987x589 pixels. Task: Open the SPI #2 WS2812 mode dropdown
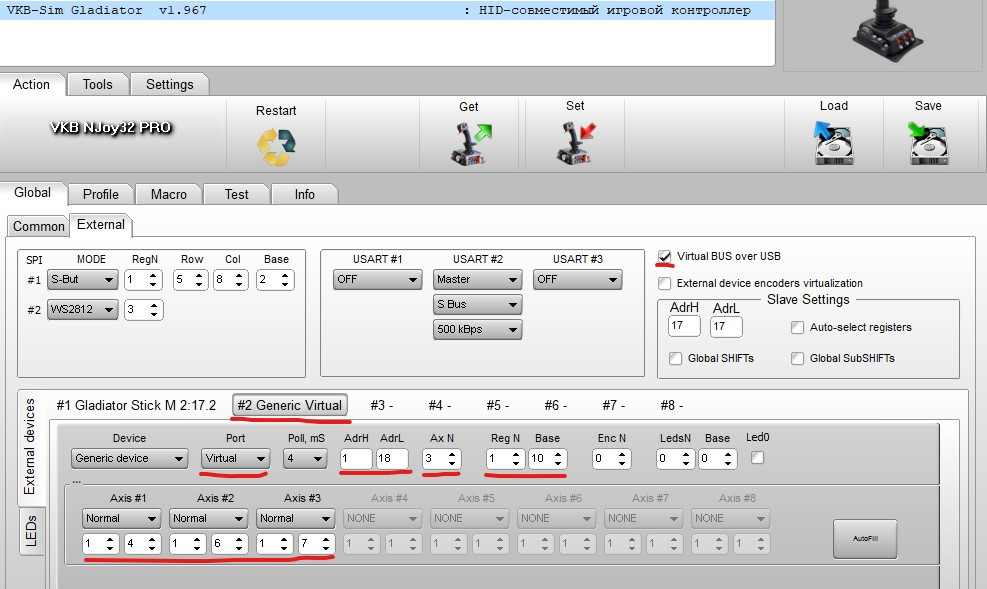tap(82, 310)
